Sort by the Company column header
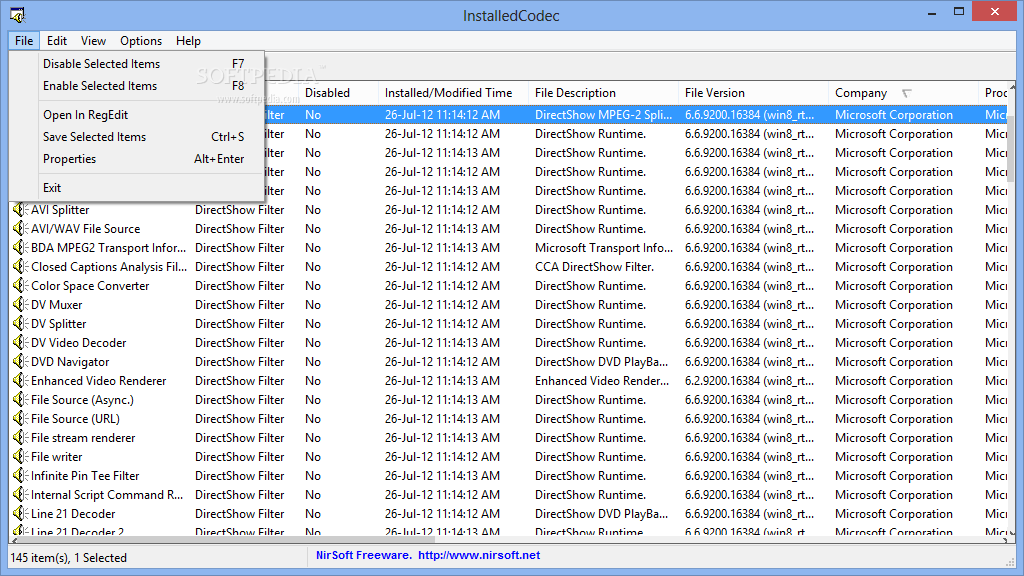This screenshot has width=1024, height=576. coord(904,93)
